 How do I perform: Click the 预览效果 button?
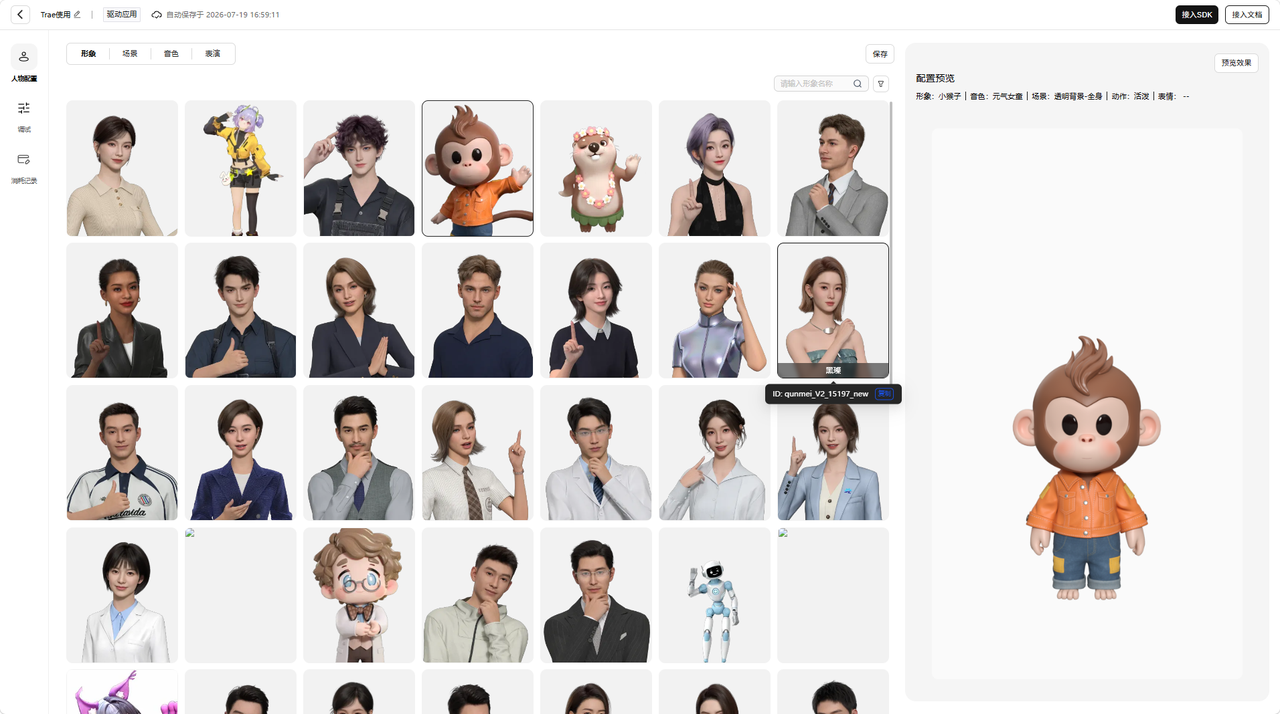(x=1237, y=63)
